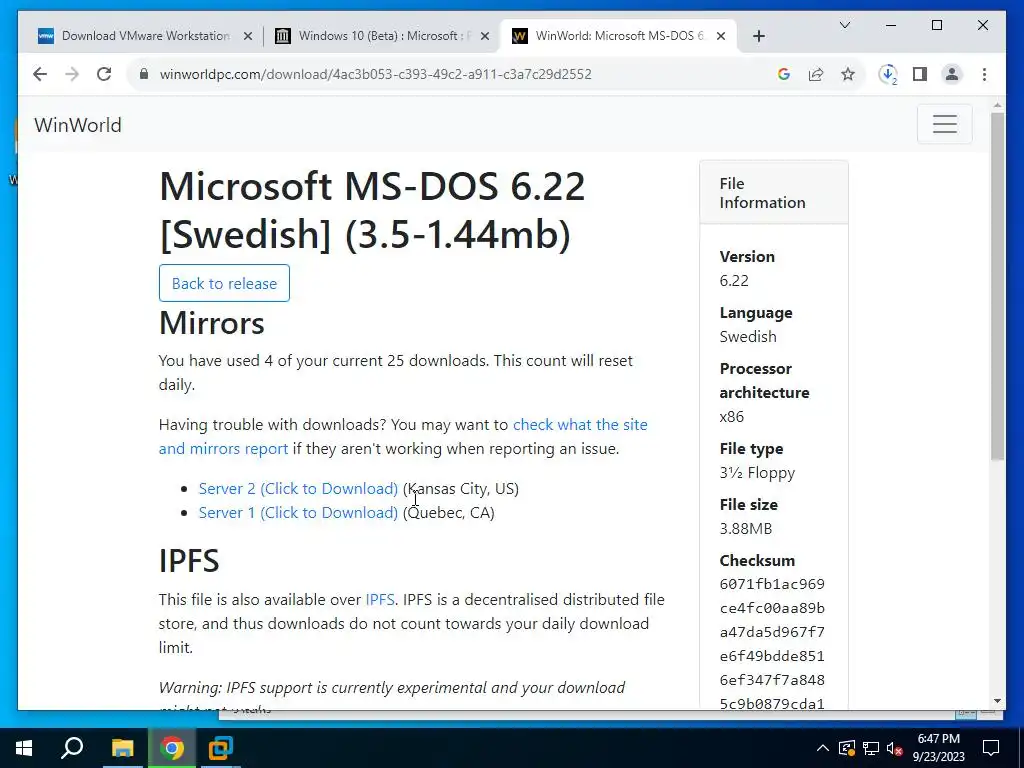The image size is (1024, 768).
Task: Open VMware Workstation from the taskbar
Action: click(x=221, y=748)
